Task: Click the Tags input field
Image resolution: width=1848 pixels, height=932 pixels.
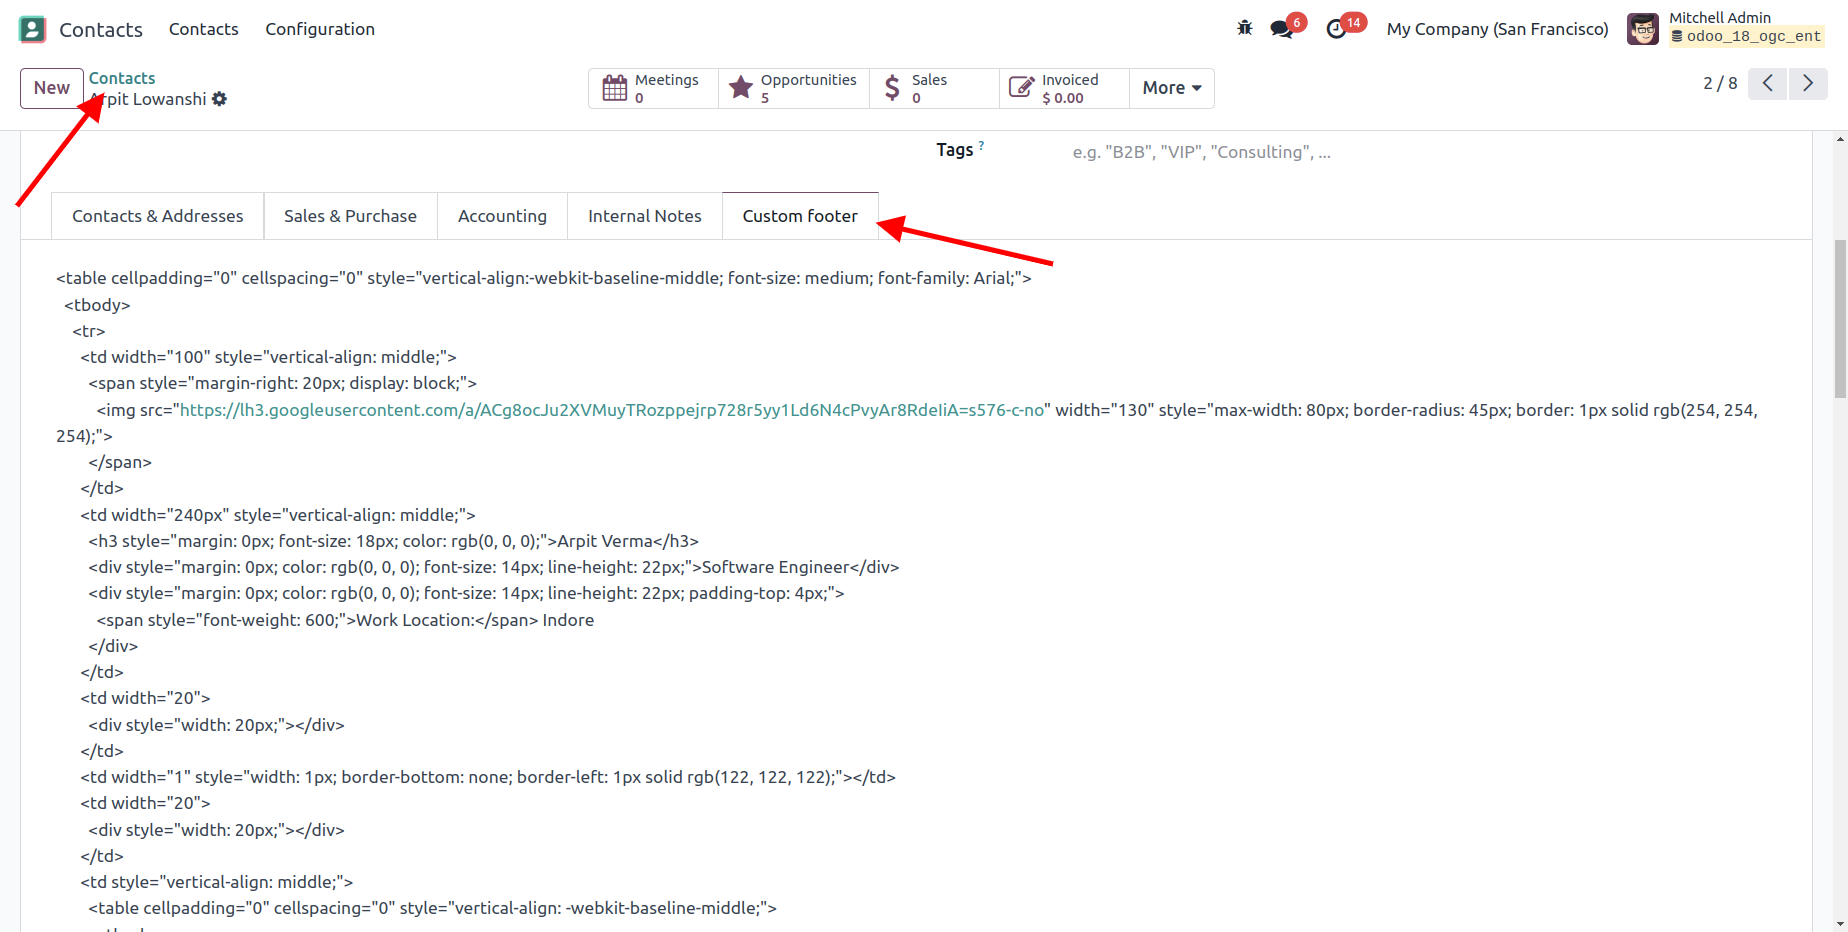Action: pyautogui.click(x=1200, y=152)
